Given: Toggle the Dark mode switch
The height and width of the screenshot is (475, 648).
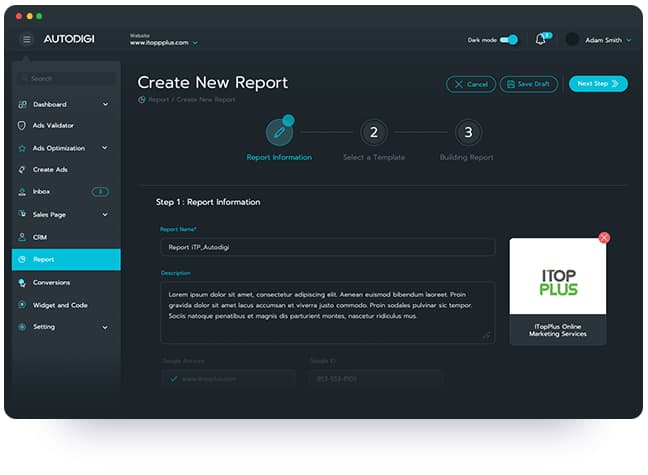Looking at the screenshot, I should [509, 40].
